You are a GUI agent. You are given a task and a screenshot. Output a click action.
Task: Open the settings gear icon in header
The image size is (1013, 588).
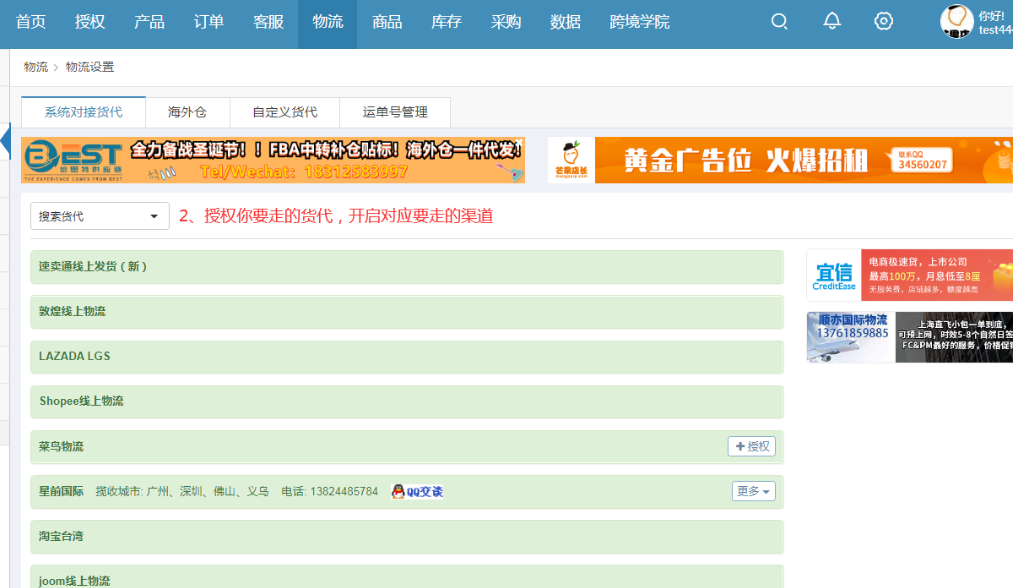click(x=883, y=21)
